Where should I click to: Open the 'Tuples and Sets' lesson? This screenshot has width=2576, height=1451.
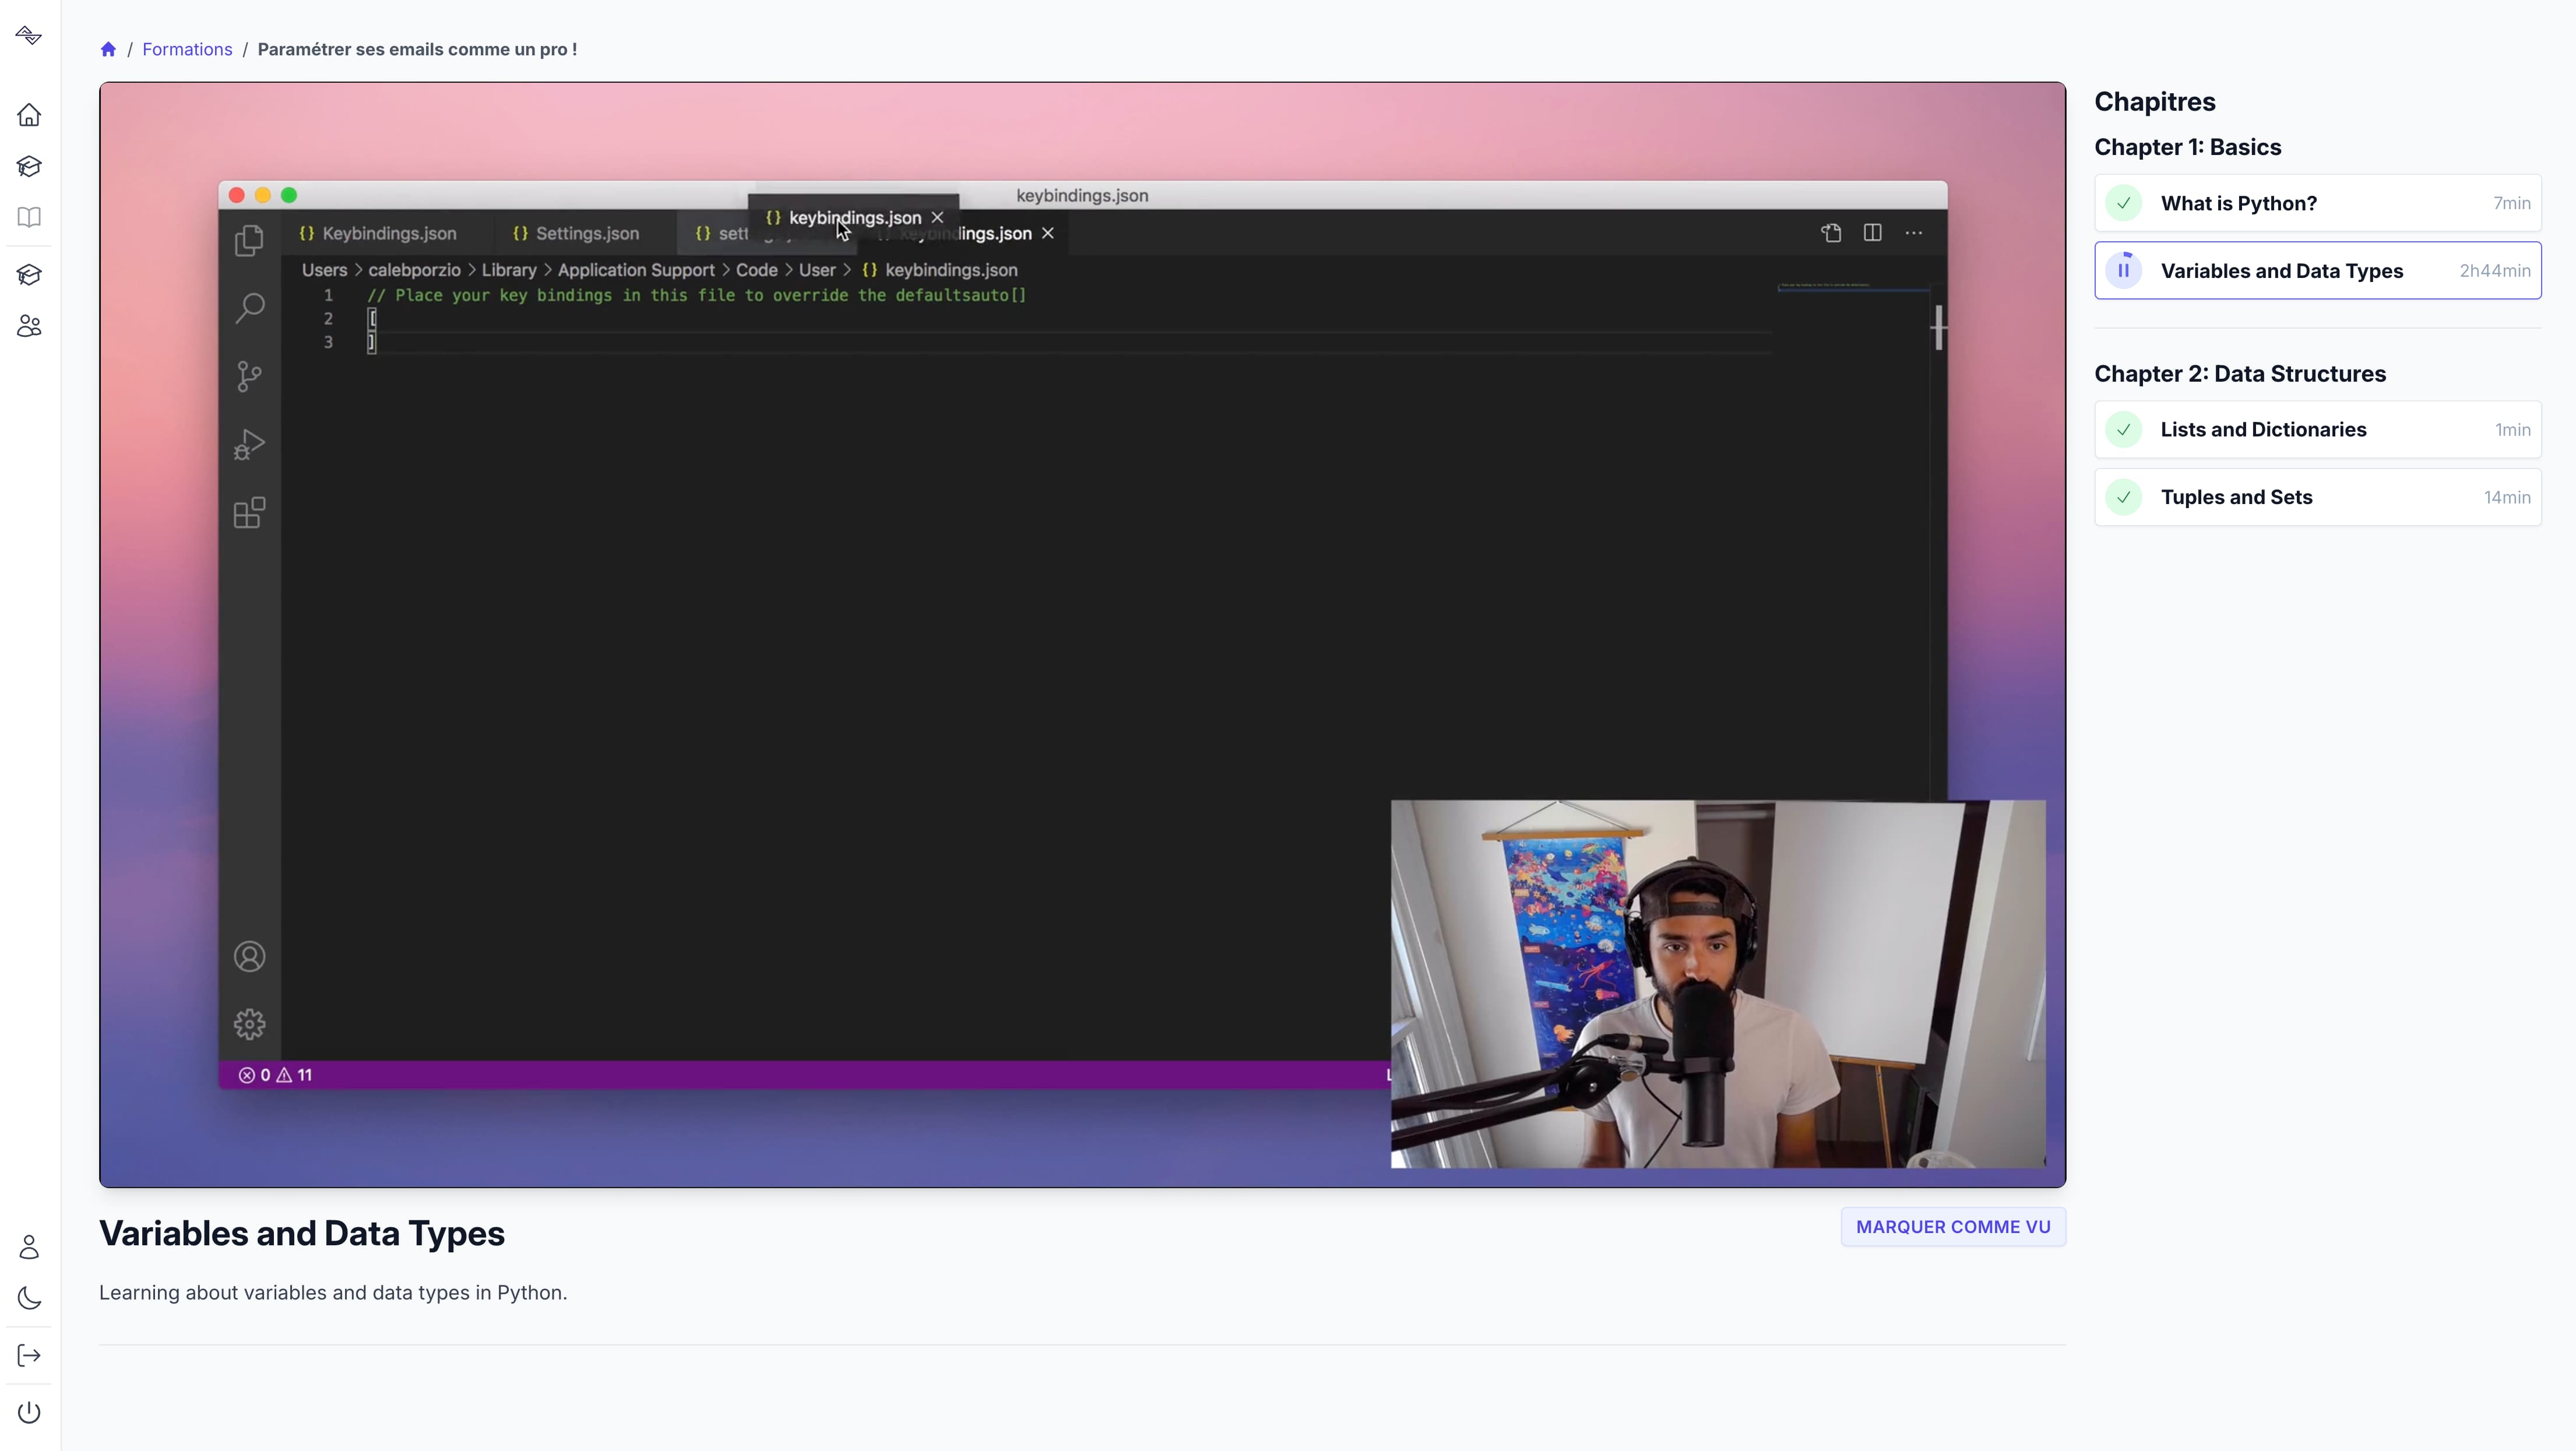point(2318,497)
